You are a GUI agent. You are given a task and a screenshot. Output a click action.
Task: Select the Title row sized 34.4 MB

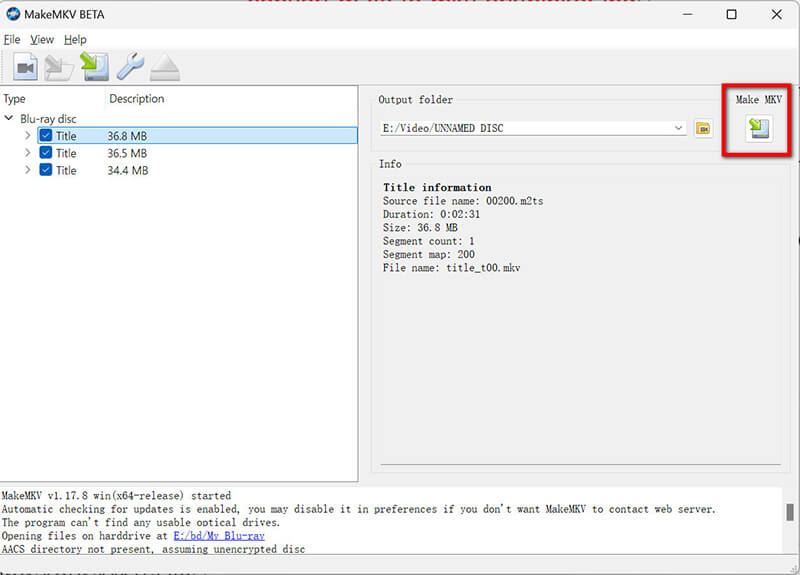197,170
